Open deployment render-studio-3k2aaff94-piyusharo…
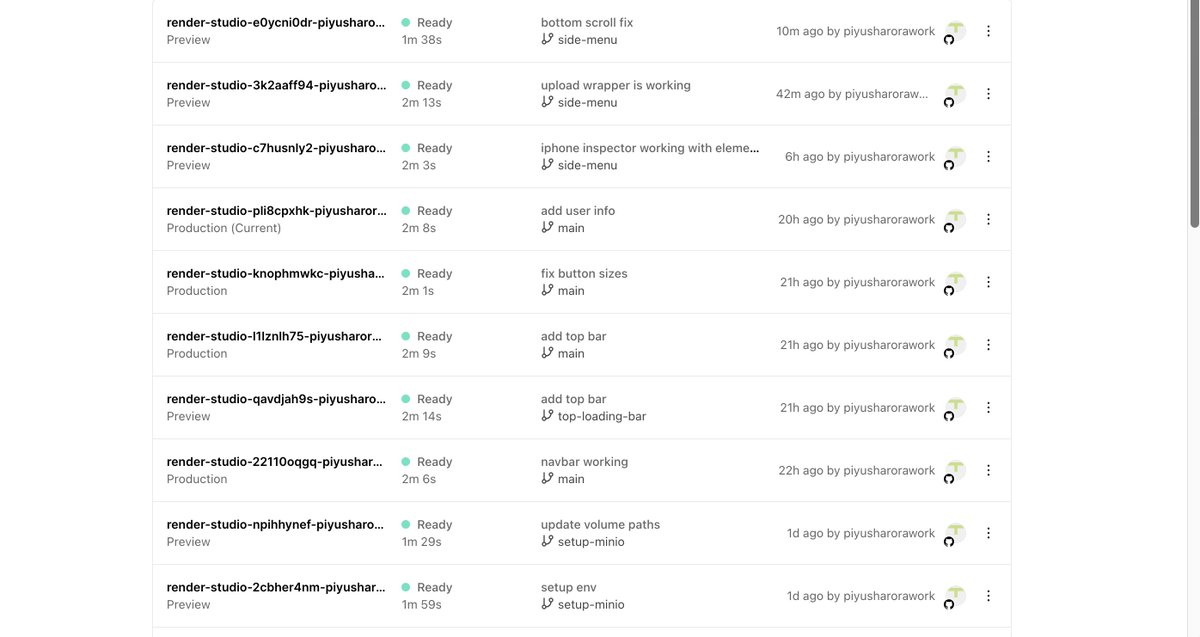Viewport: 1200px width, 637px height. coord(276,85)
